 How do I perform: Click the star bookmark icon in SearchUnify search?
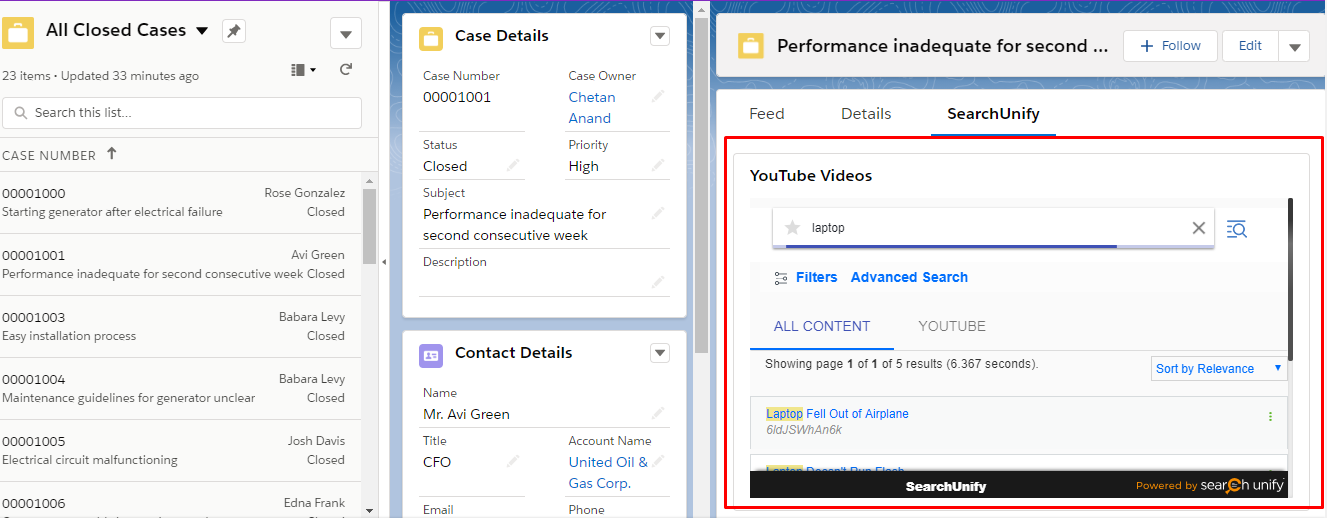[x=793, y=228]
